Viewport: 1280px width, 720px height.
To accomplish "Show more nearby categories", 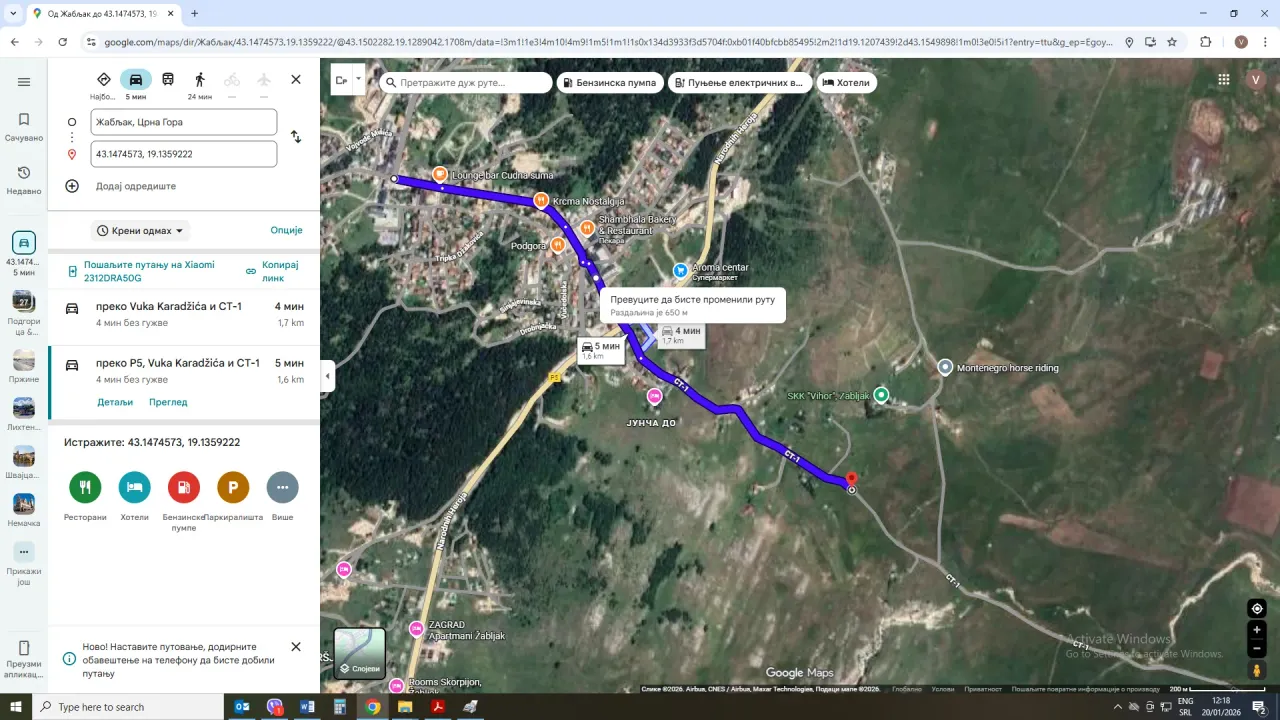I will tap(283, 487).
